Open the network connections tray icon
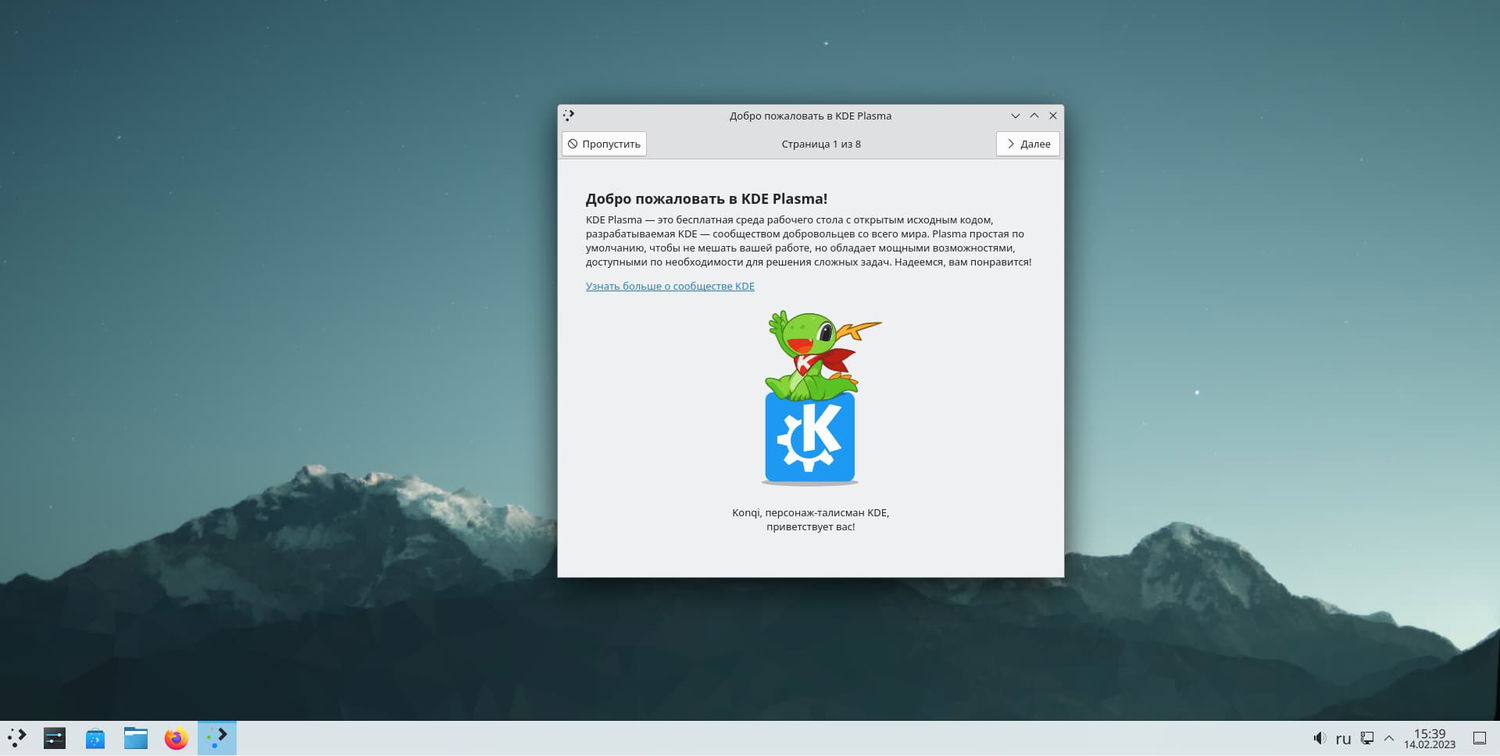1500x756 pixels. click(1367, 738)
